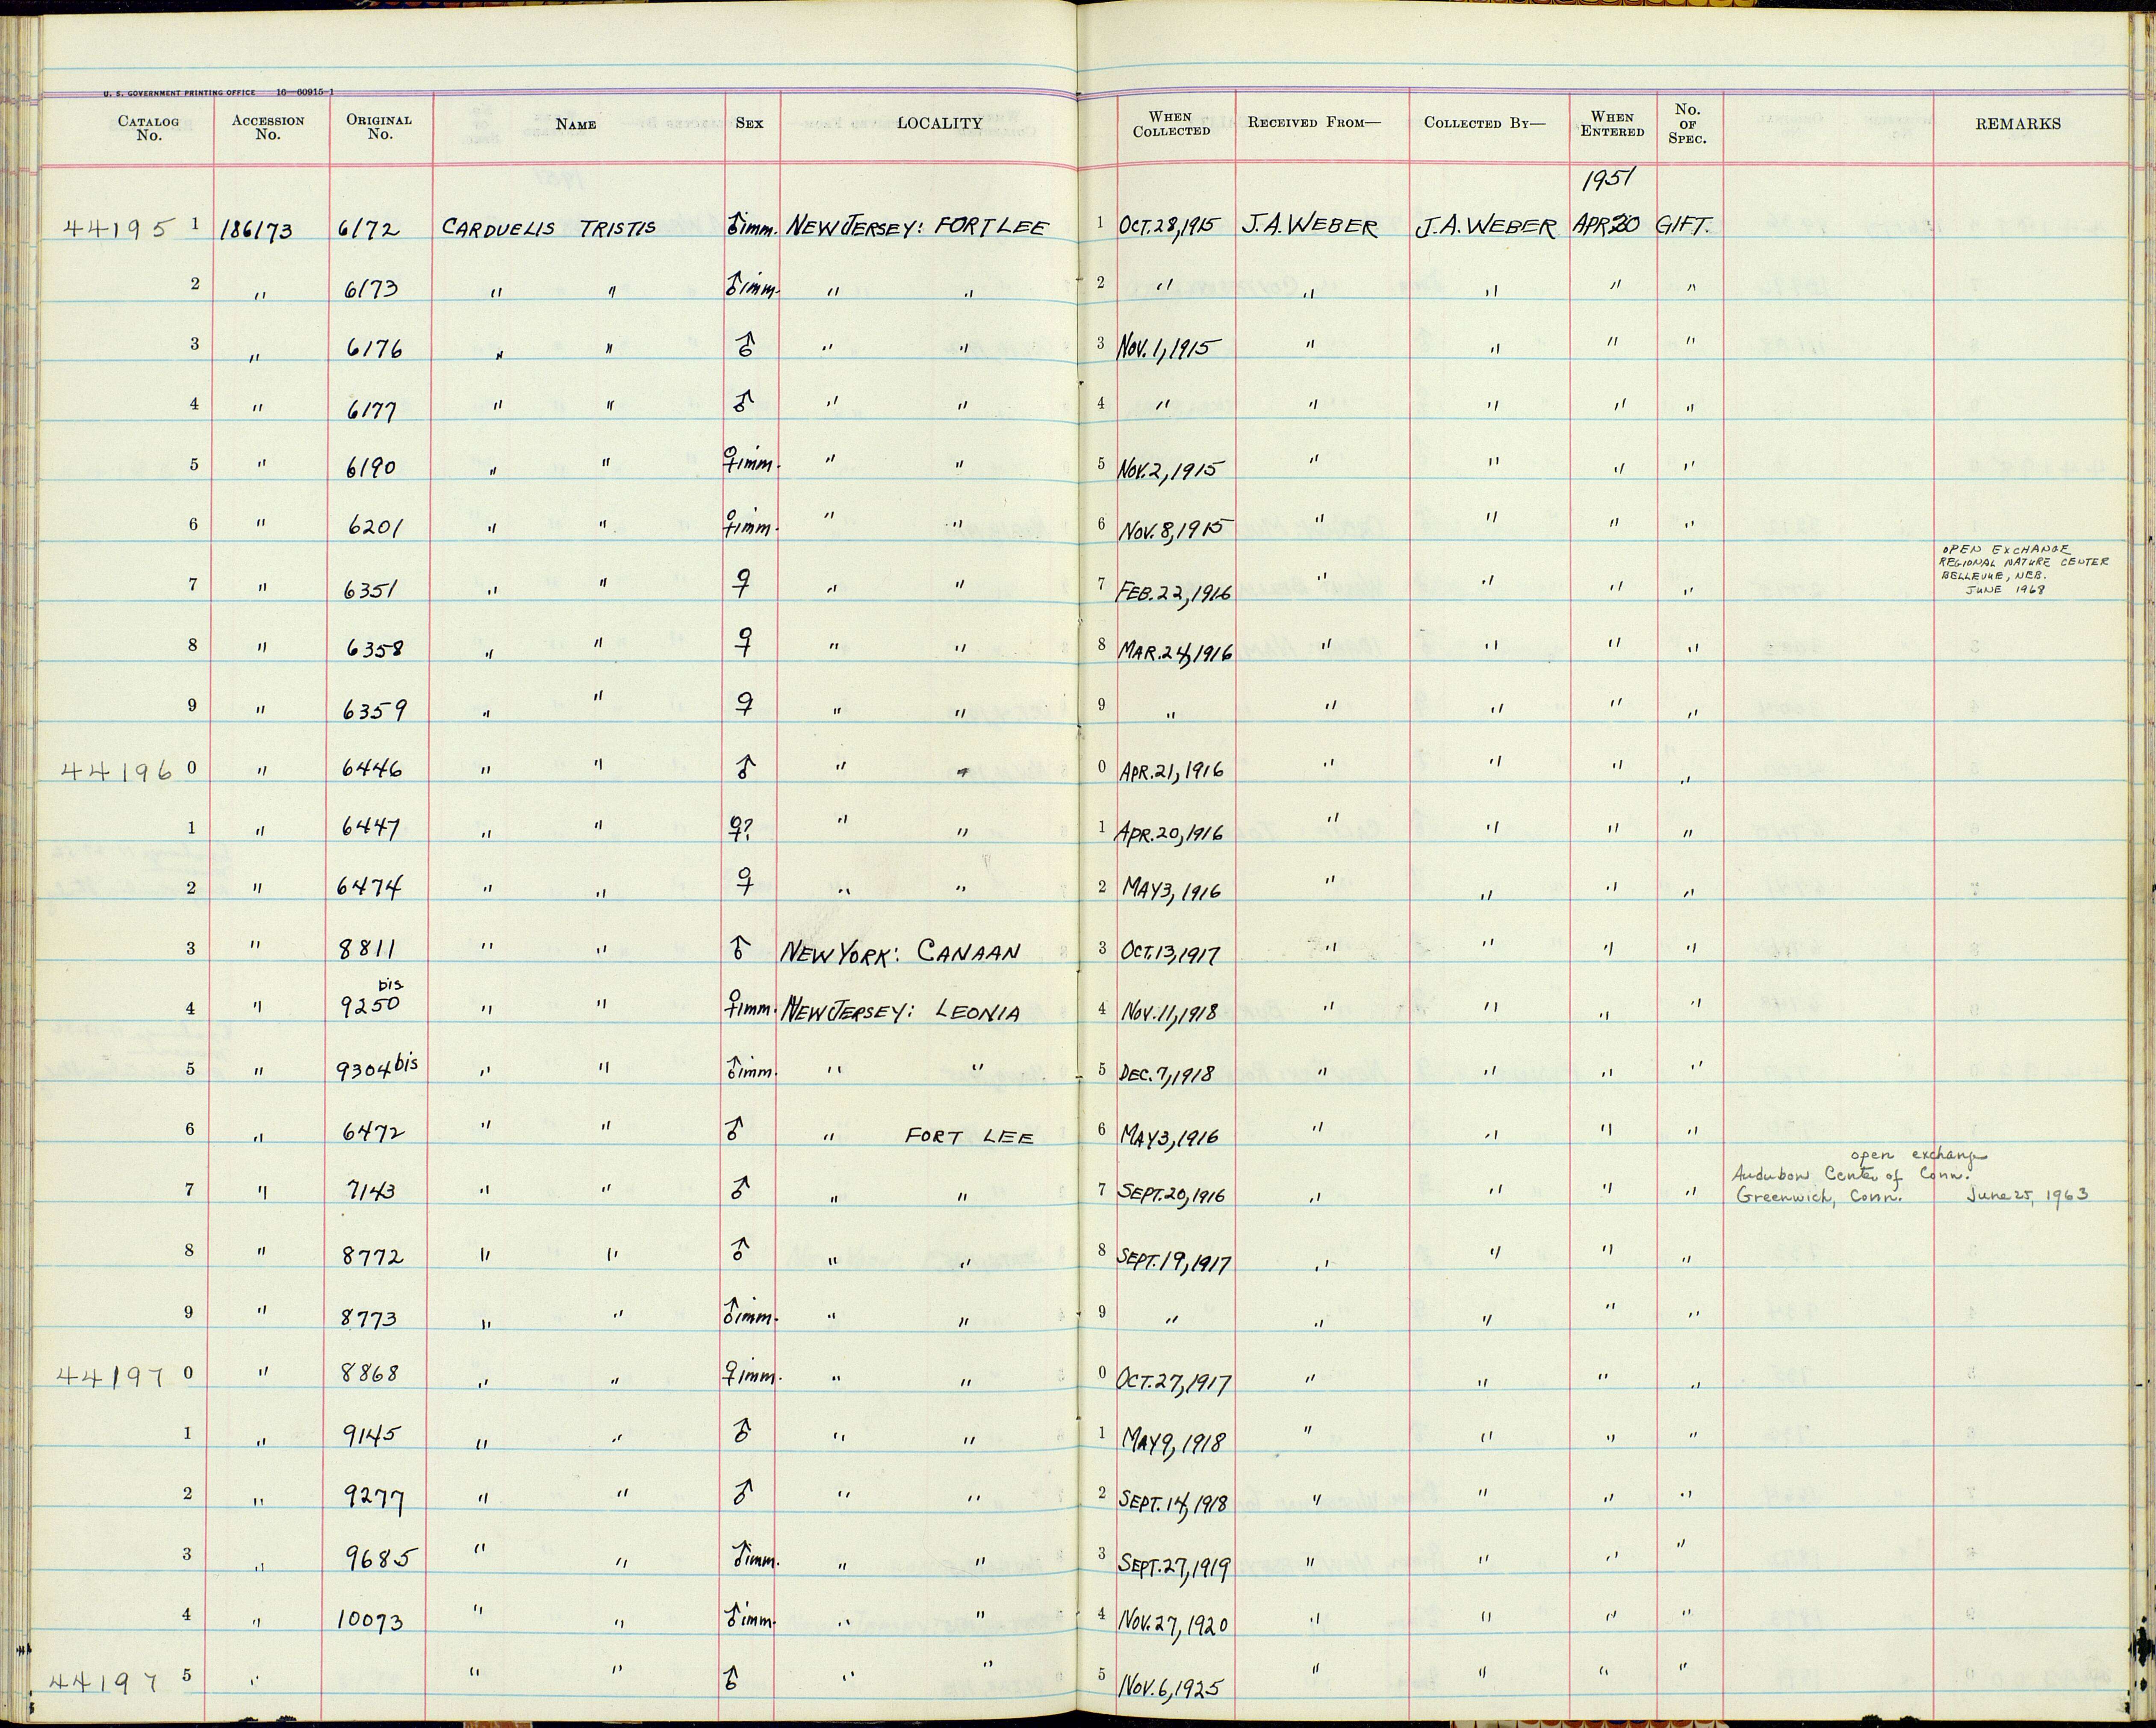Image resolution: width=2156 pixels, height=1728 pixels.
Task: Click locality 'New Jersey: Fort Lee'
Action: (917, 227)
